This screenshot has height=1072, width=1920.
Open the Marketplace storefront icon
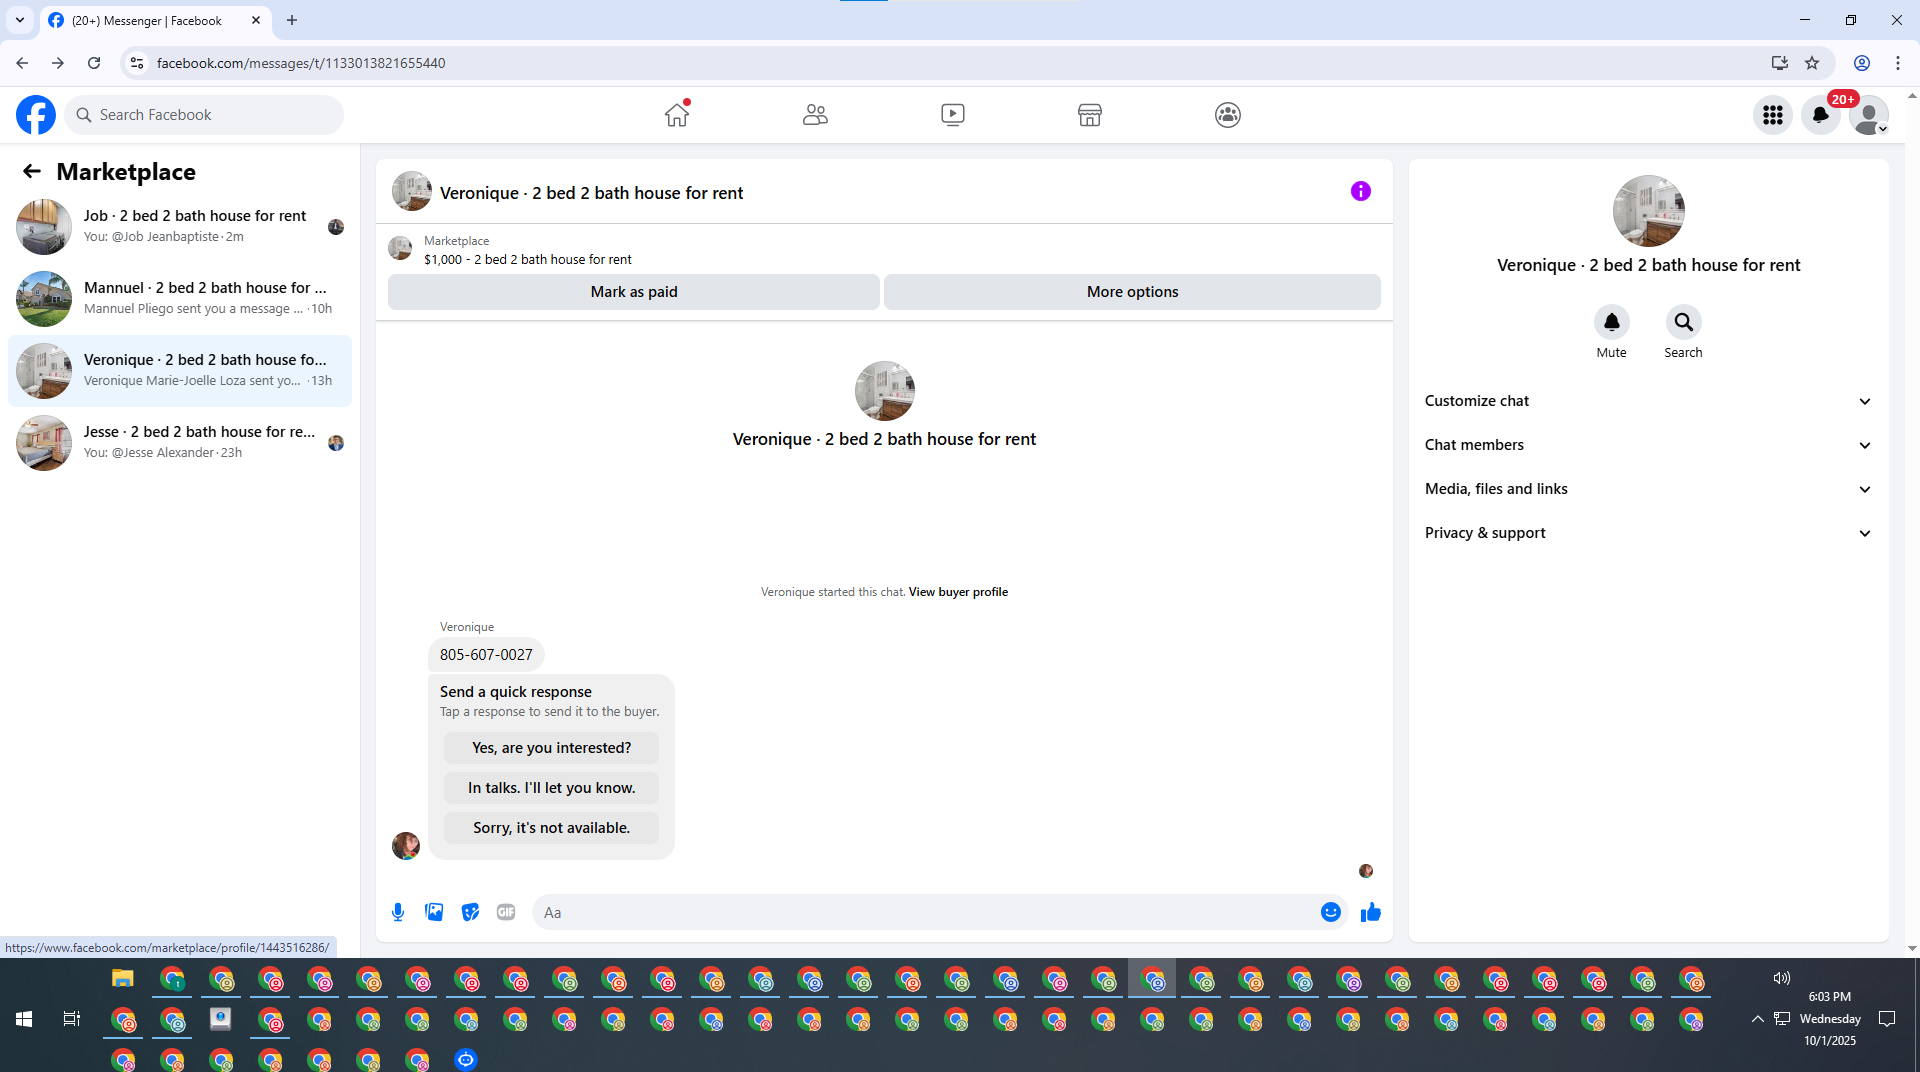[1090, 115]
